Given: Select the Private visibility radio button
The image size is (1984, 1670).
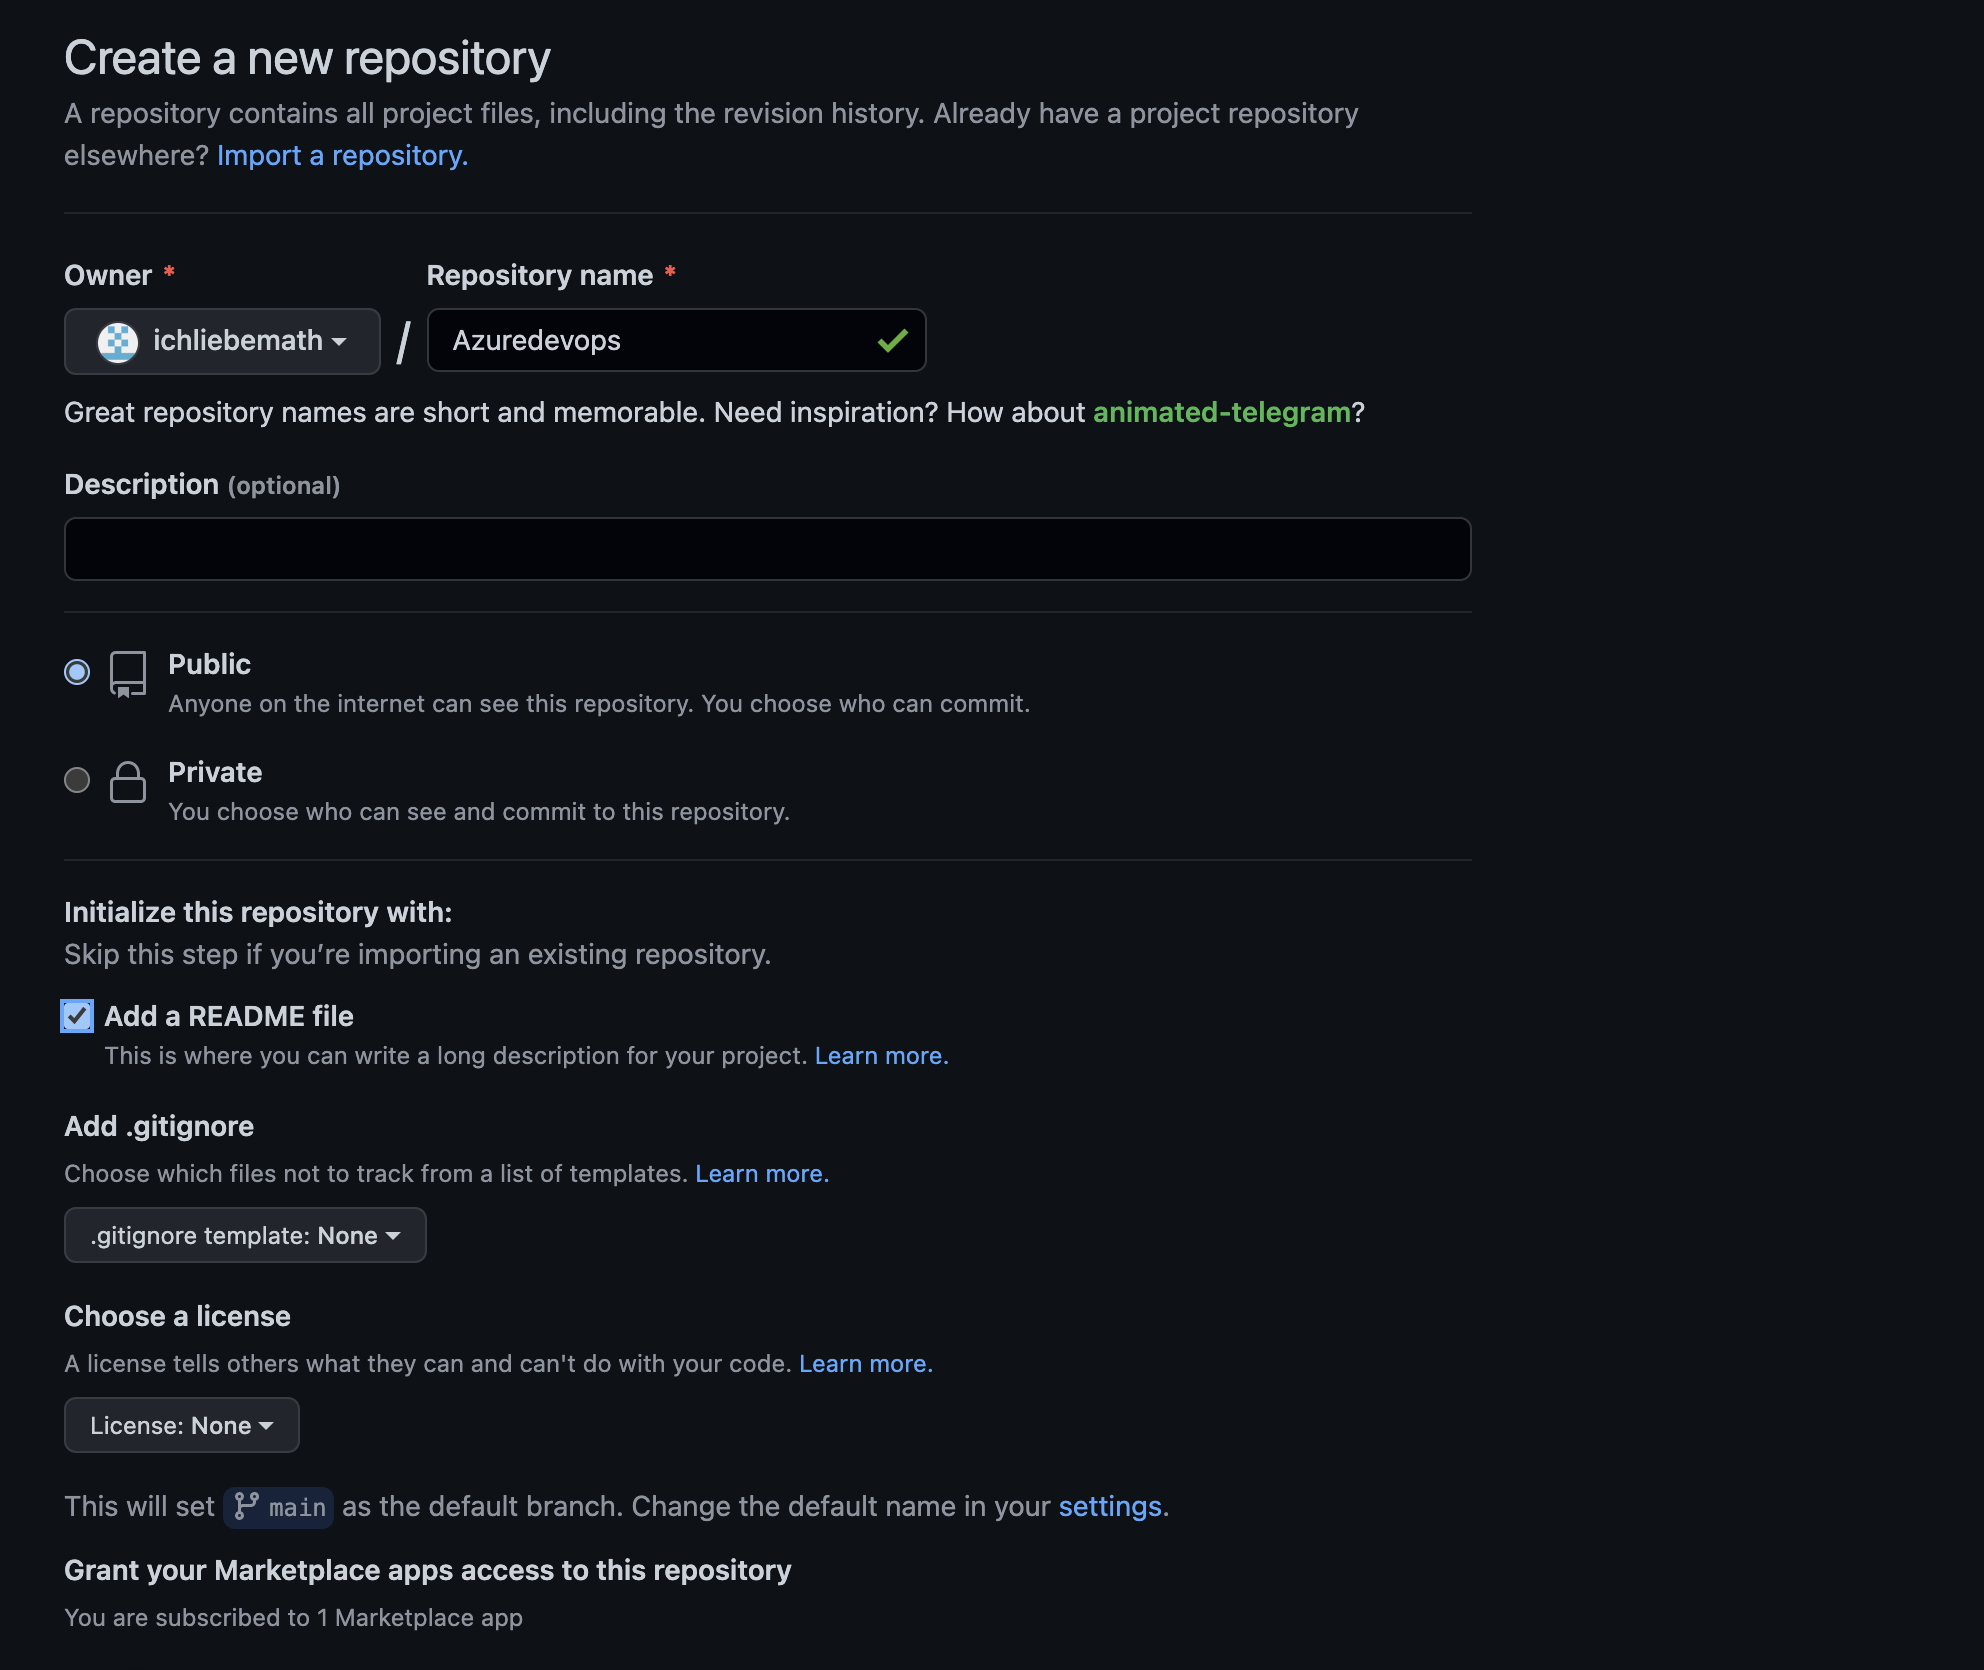Looking at the screenshot, I should point(76,780).
